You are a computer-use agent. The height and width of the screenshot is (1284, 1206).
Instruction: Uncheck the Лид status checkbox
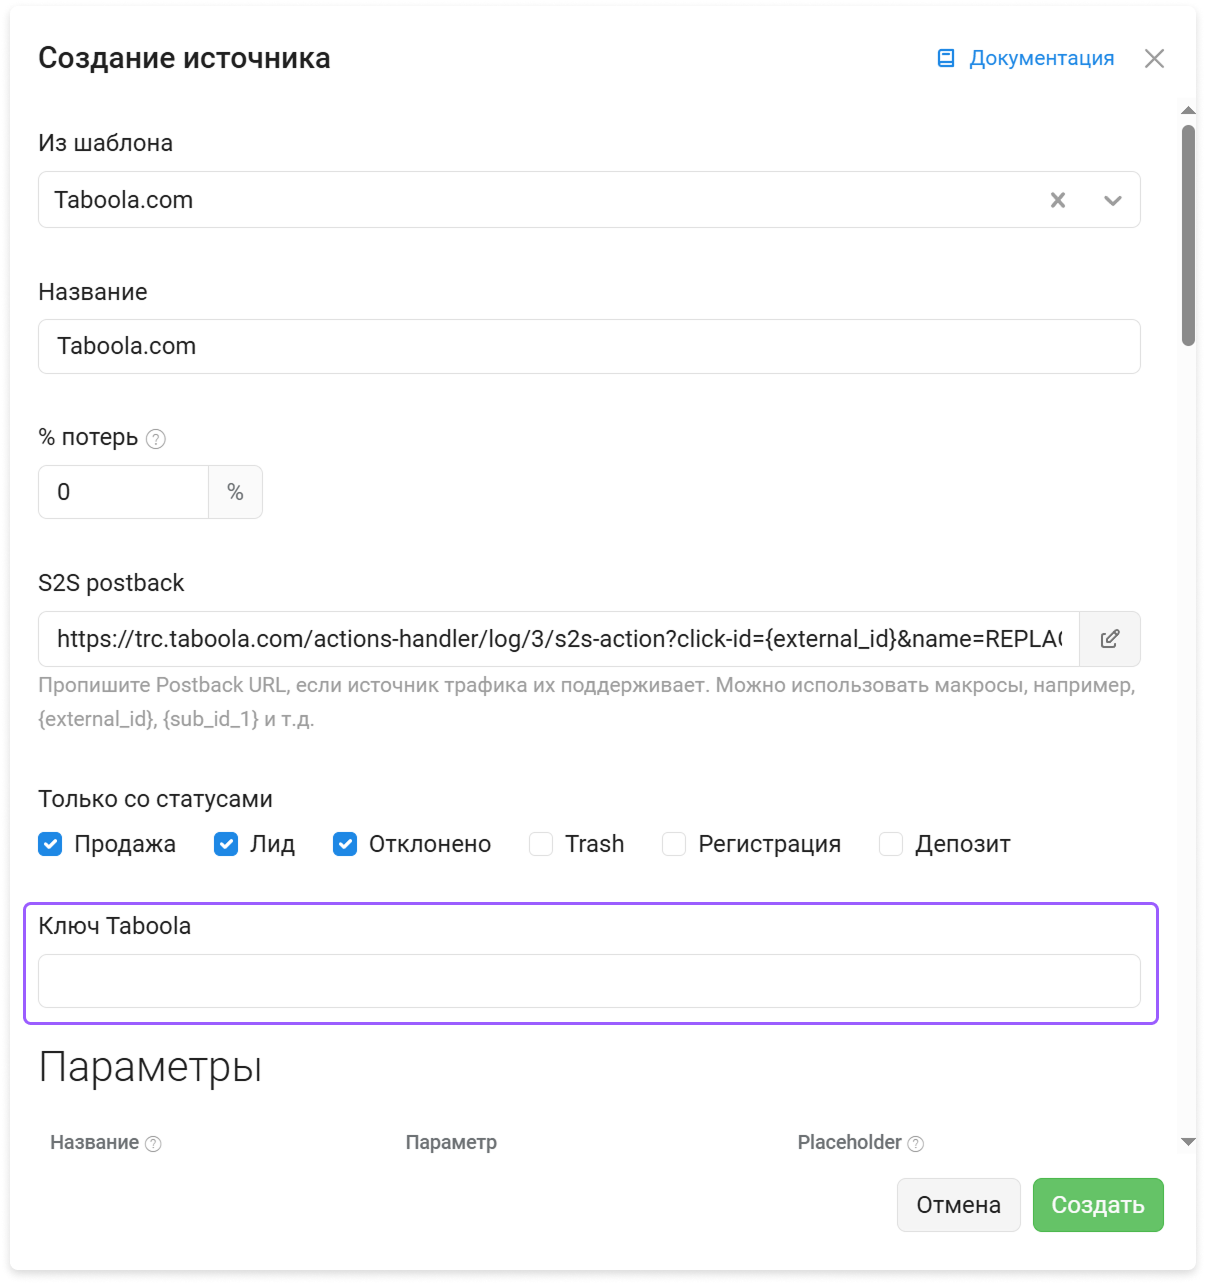(226, 844)
